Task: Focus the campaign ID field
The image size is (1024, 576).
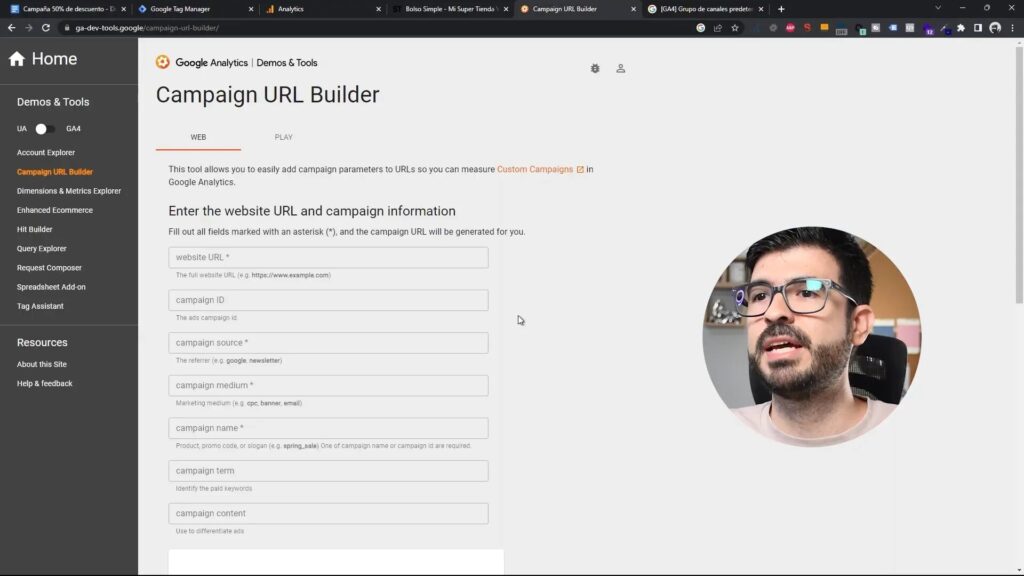Action: [x=328, y=300]
